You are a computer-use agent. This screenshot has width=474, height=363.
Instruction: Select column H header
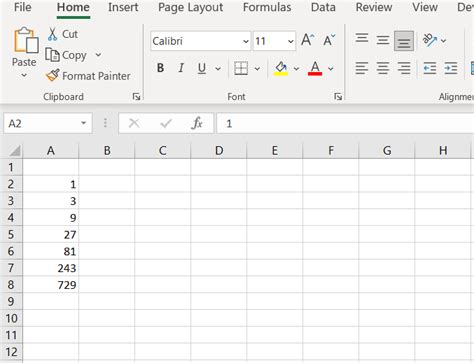coord(443,151)
